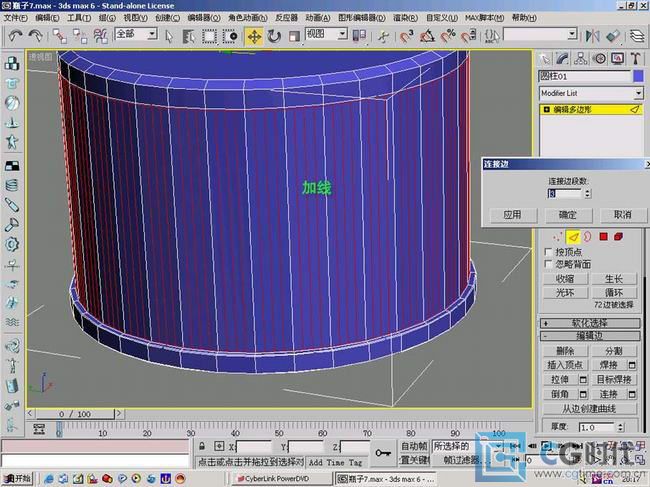Image resolution: width=650 pixels, height=487 pixels.
Task: Toggle the 3D Snaps magnet icon
Action: click(407, 36)
